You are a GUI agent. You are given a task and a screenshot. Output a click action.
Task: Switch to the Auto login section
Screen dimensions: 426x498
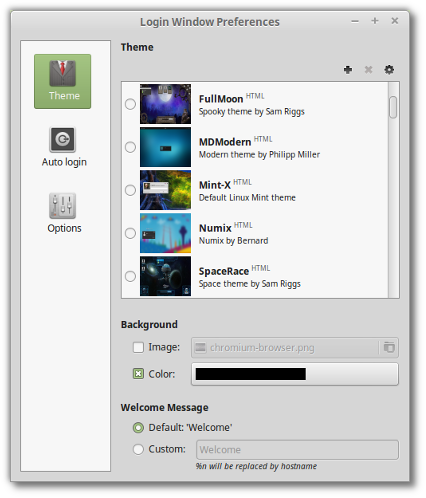point(64,147)
